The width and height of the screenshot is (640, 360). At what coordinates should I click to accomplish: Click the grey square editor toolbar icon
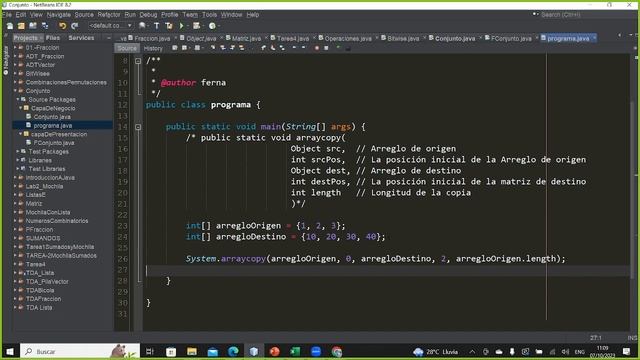[x=326, y=48]
